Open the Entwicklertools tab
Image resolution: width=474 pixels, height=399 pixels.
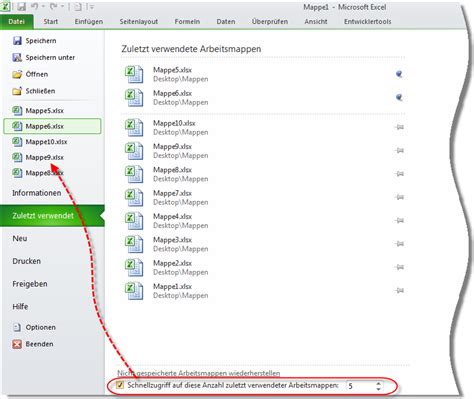pyautogui.click(x=367, y=22)
